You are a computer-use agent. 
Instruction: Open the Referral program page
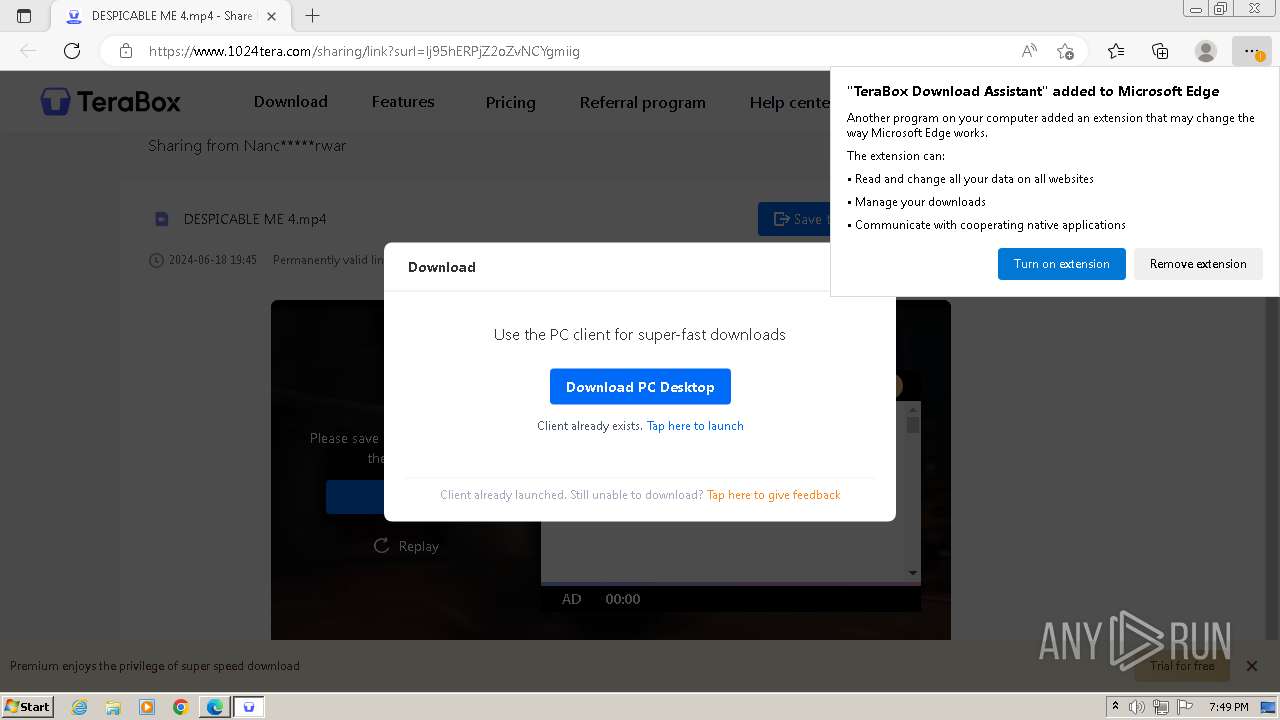642,102
